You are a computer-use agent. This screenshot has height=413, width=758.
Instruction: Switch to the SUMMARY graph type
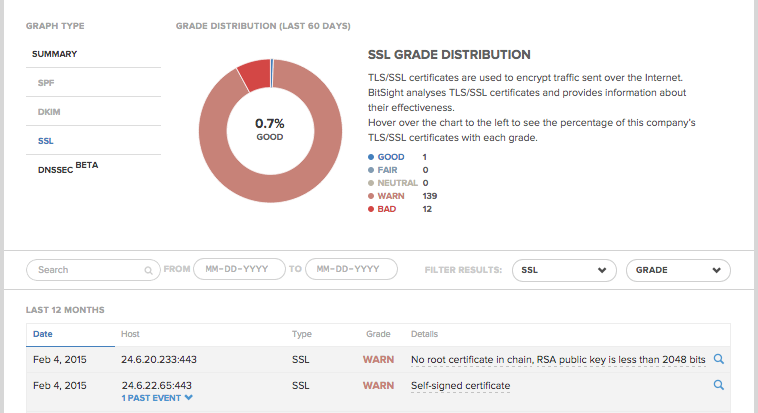(x=55, y=54)
